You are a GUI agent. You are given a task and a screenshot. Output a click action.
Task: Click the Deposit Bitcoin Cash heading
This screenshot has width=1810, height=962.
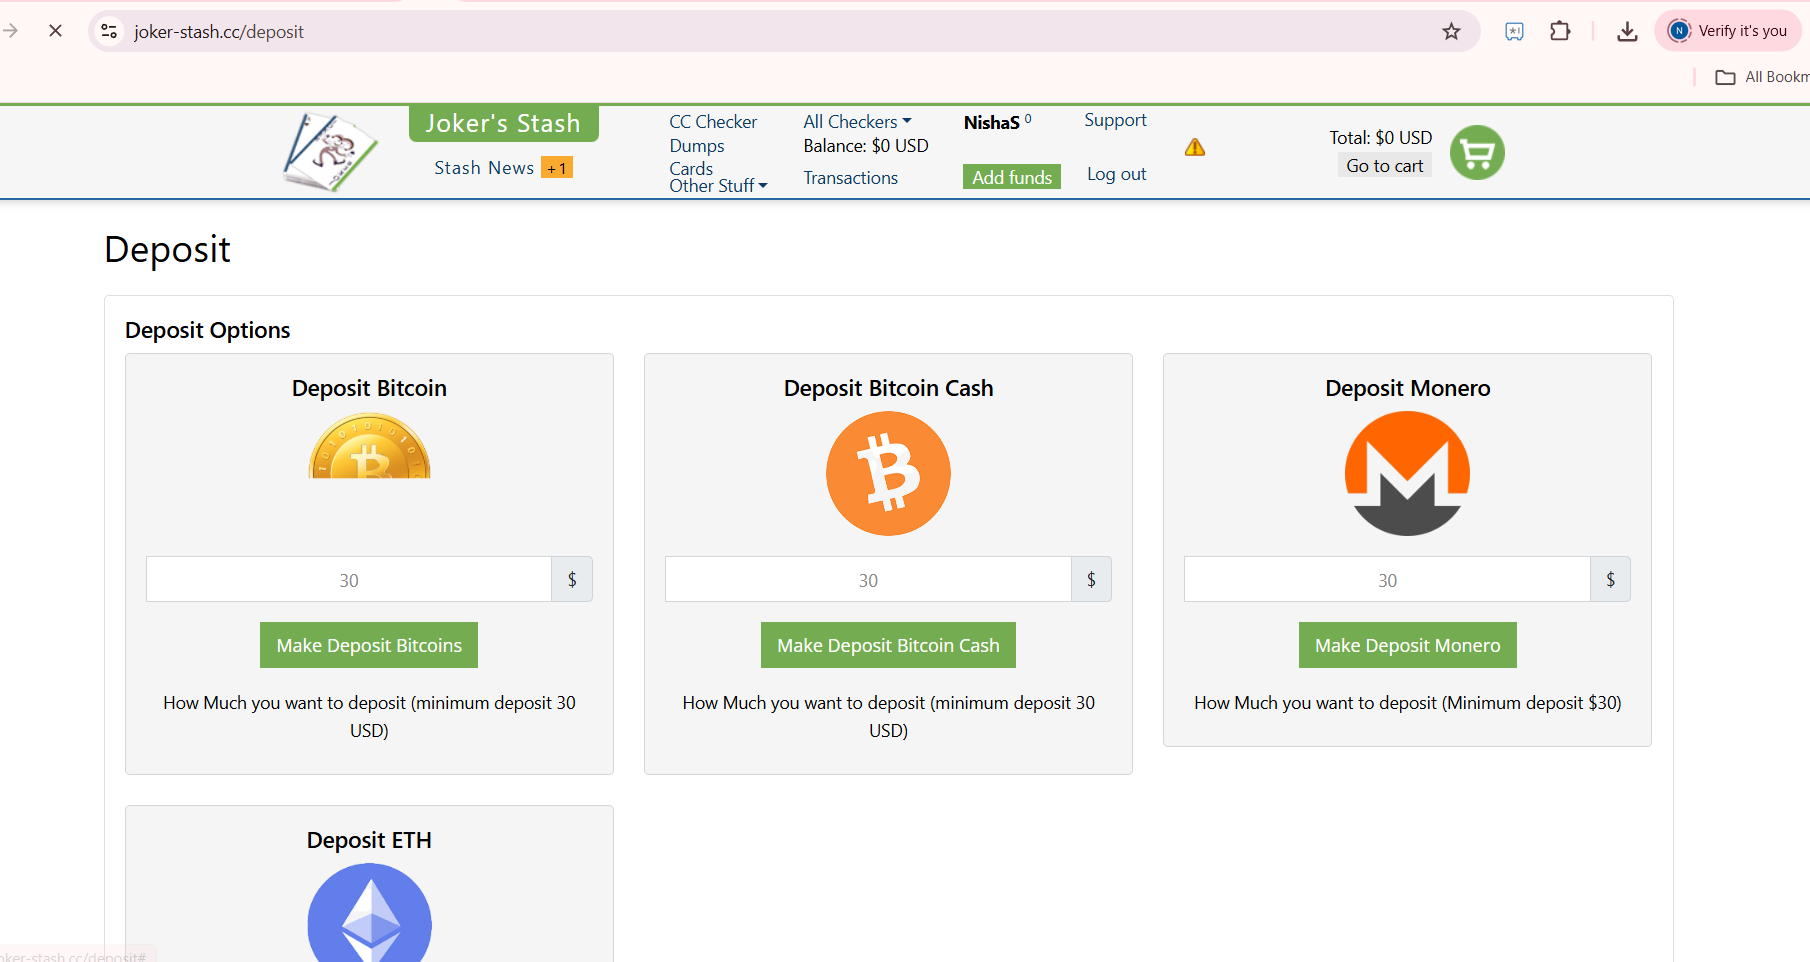(888, 388)
